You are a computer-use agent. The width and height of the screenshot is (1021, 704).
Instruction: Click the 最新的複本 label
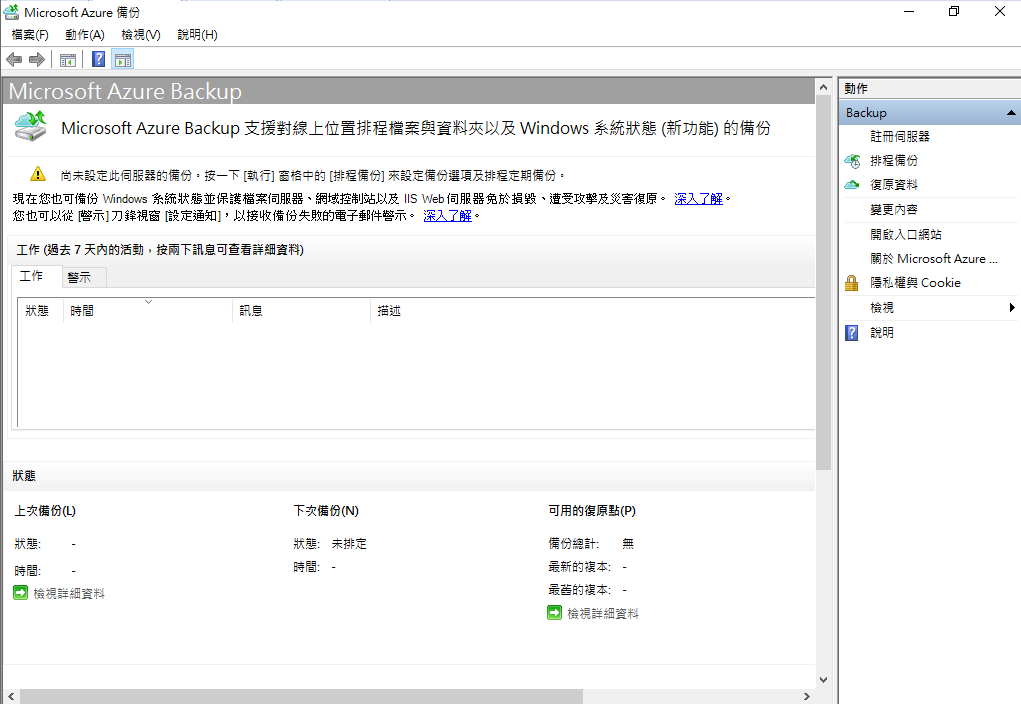(x=580, y=567)
